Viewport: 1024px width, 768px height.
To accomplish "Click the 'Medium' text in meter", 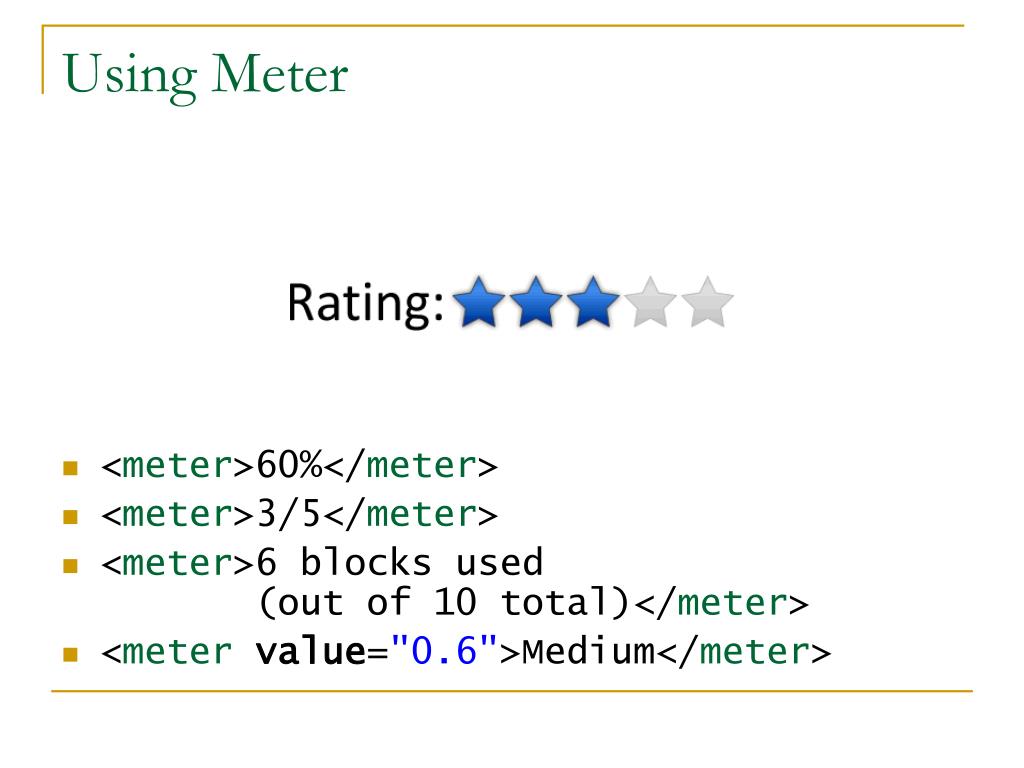I will coord(588,651).
